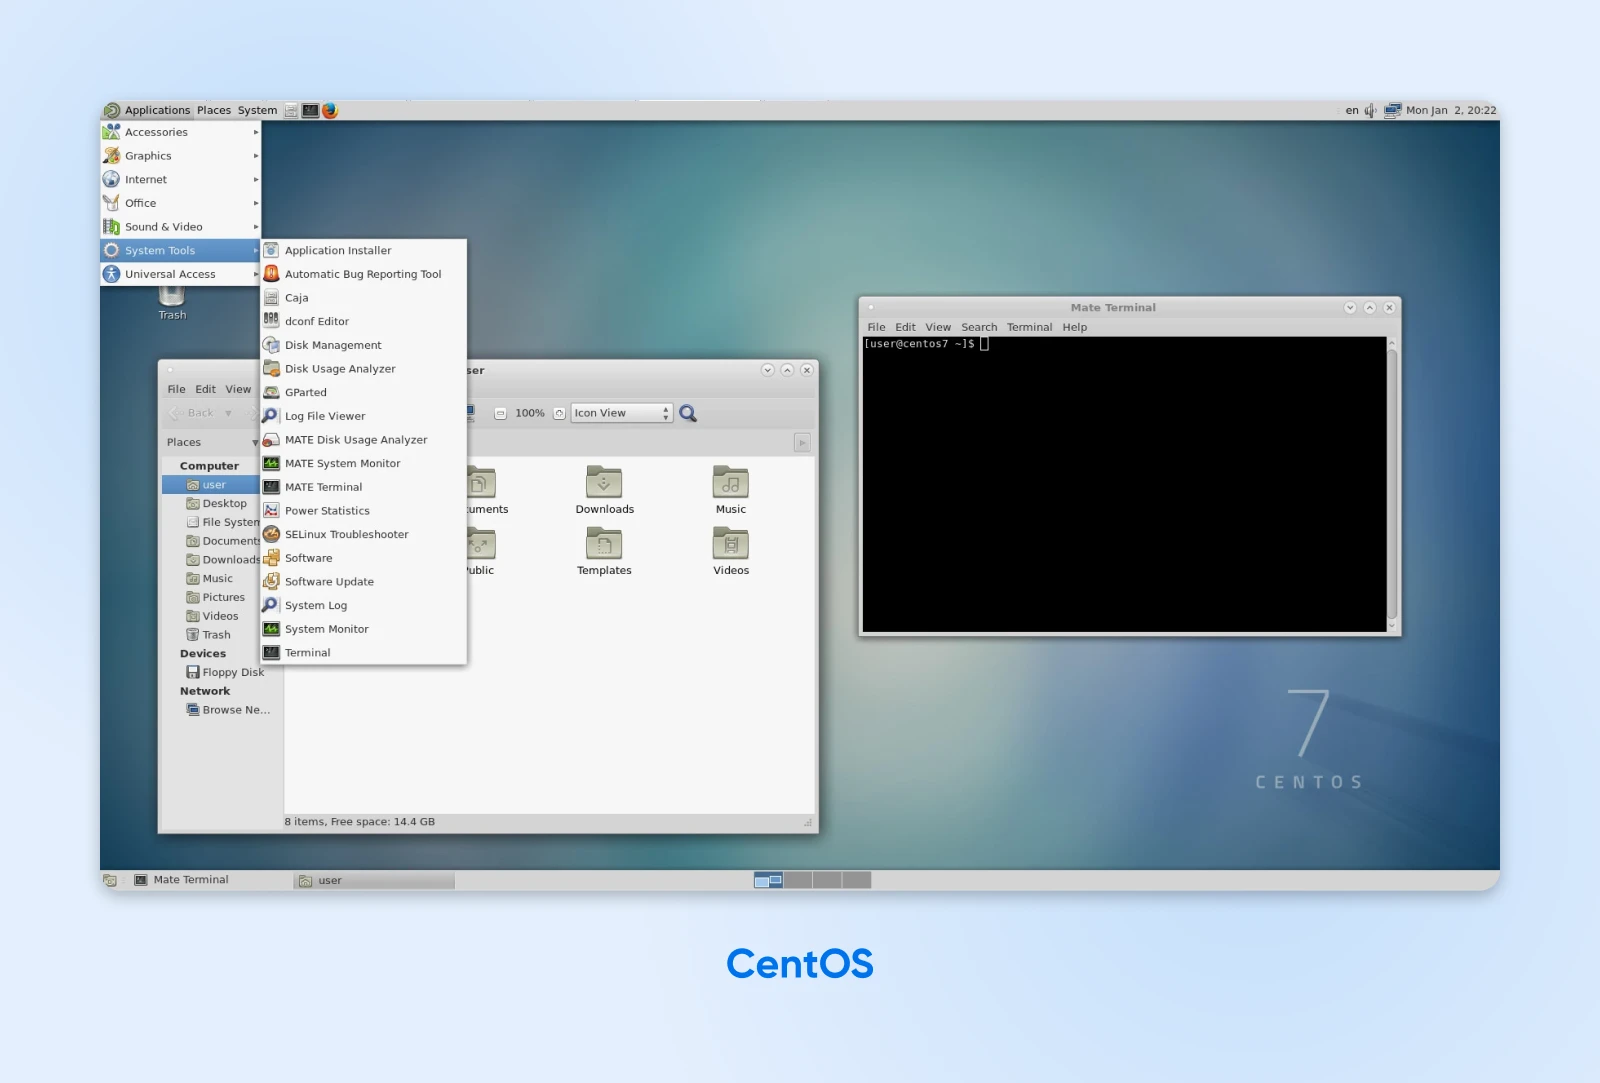This screenshot has height=1083, width=1600.
Task: Open the Music folder icon
Action: 731,491
